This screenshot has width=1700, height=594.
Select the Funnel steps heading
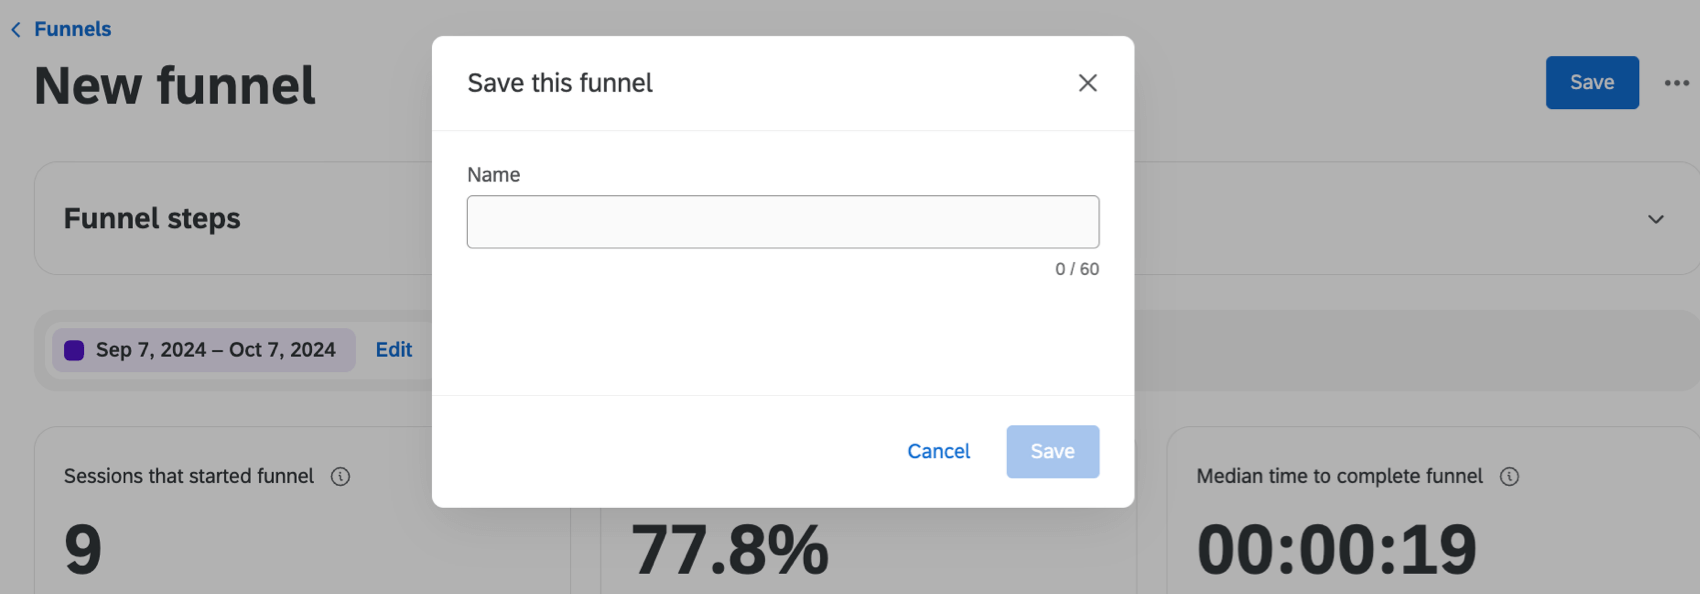point(152,218)
